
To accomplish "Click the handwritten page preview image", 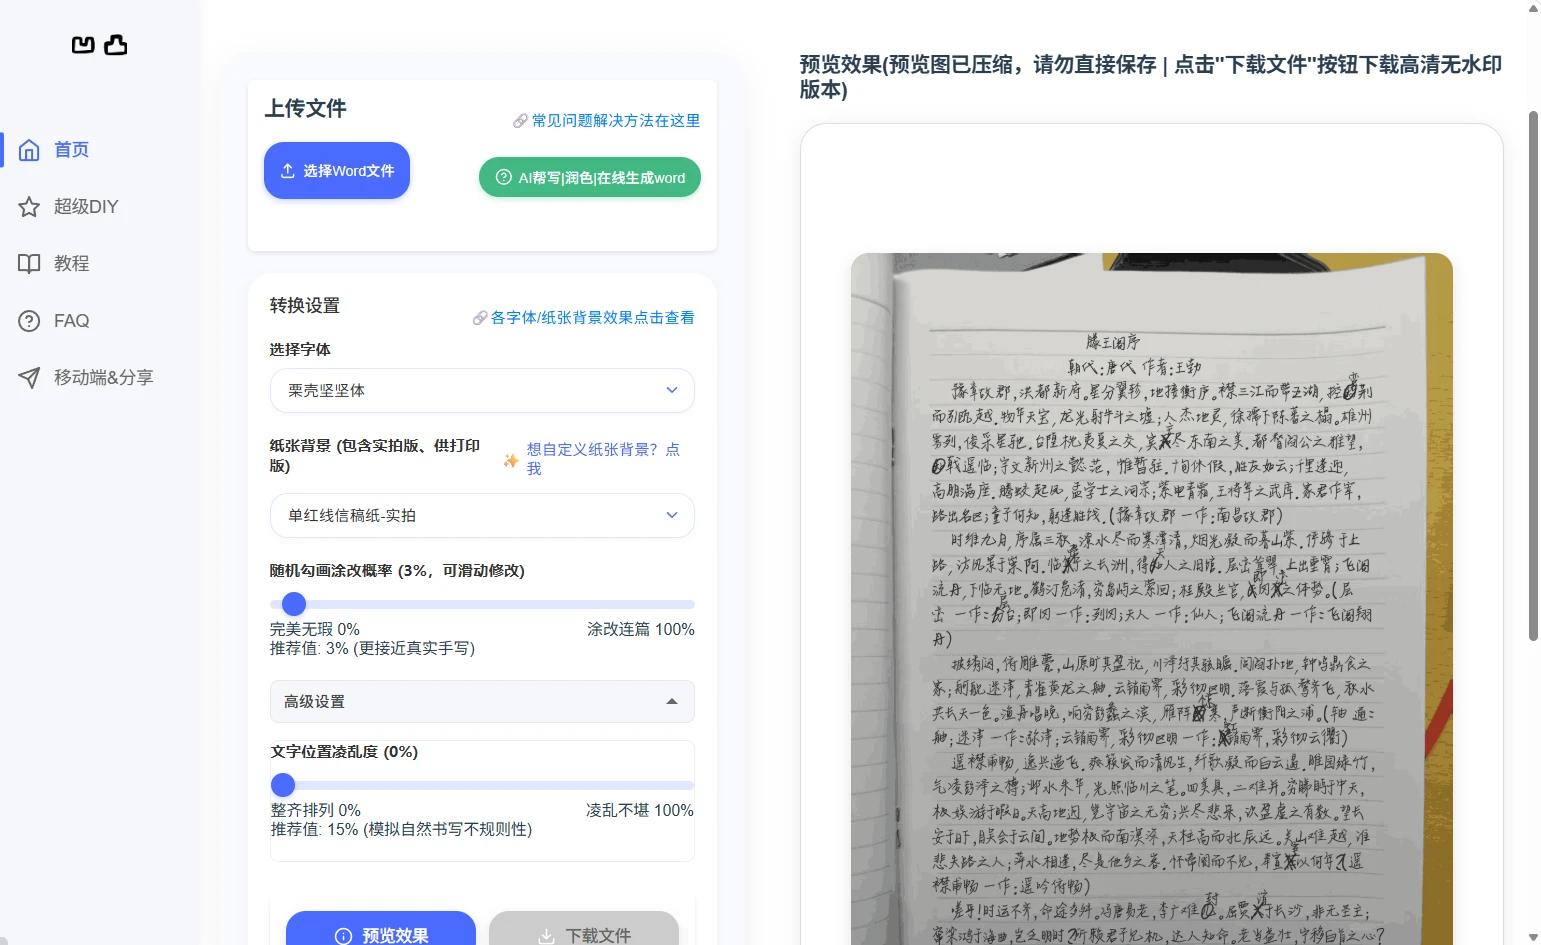I will [x=1151, y=600].
